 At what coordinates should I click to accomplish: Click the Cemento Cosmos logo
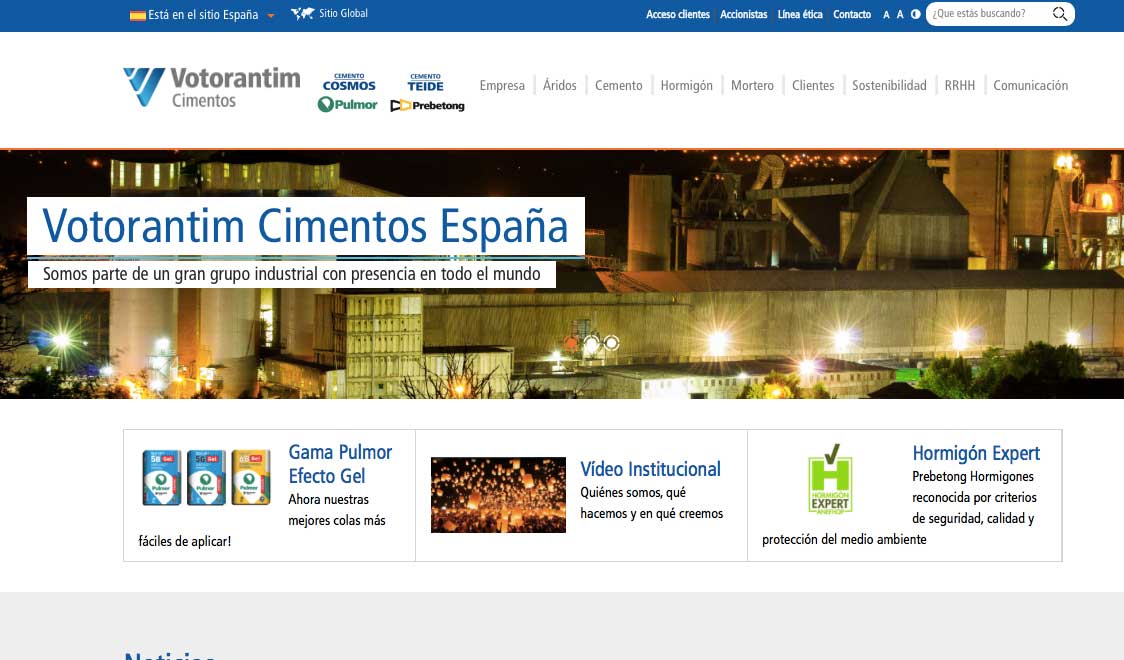(347, 82)
